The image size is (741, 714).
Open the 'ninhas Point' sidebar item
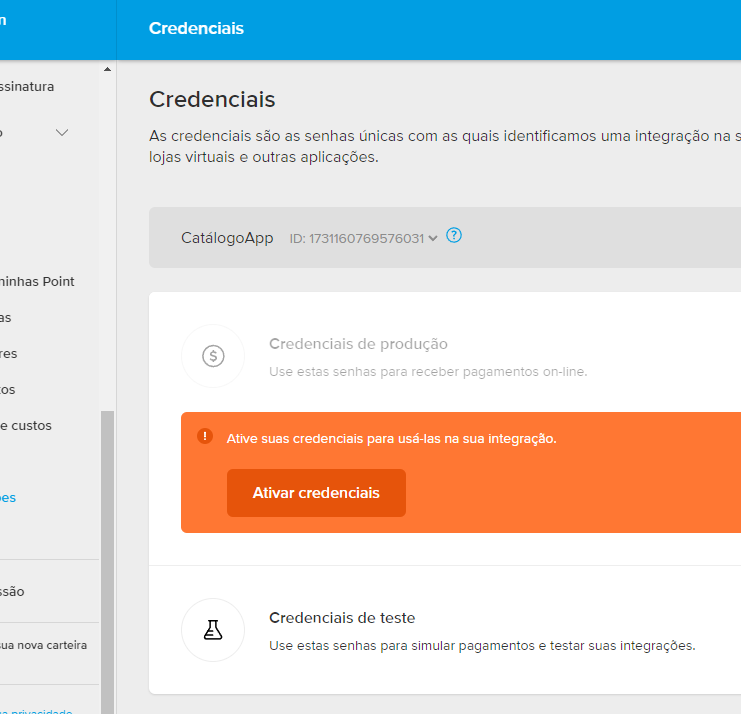37,282
